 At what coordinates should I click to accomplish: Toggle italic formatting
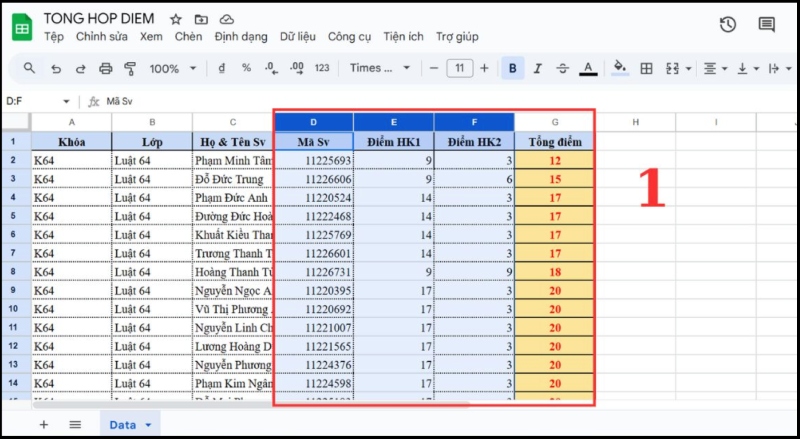(x=537, y=68)
